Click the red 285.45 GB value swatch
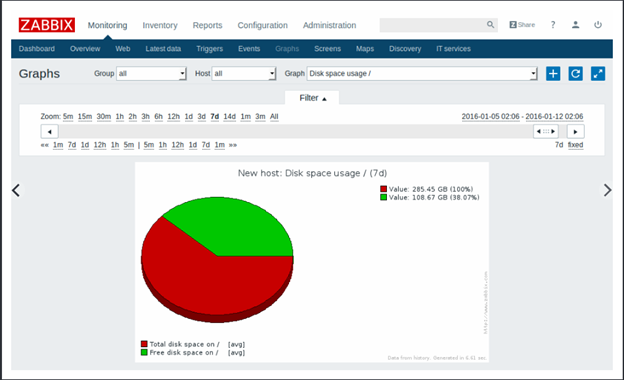The height and width of the screenshot is (380, 624). tap(384, 189)
